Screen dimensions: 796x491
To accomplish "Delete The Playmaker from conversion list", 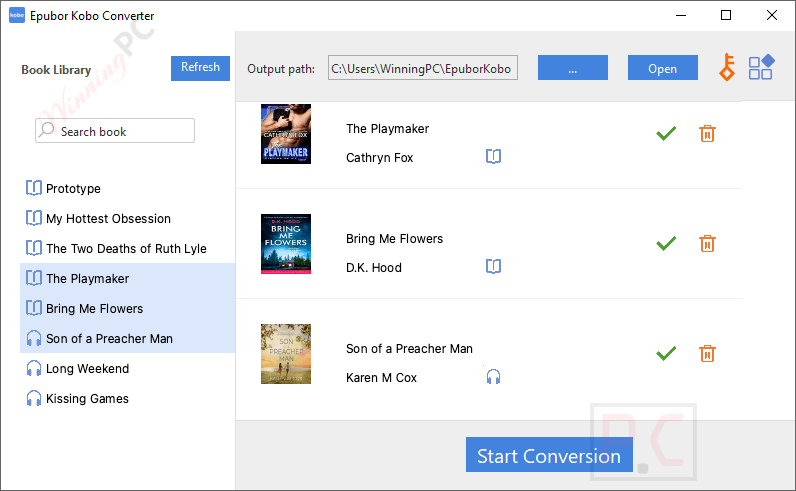I will point(707,134).
